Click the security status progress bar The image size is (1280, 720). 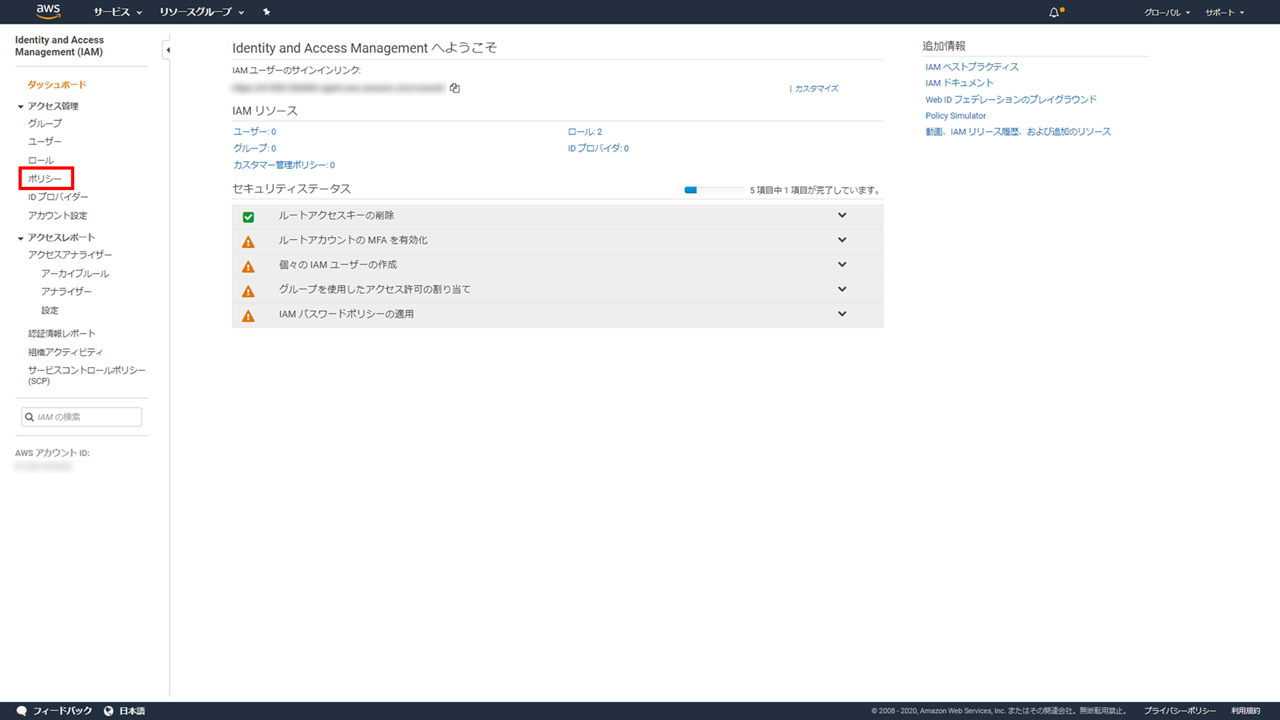[x=713, y=190]
